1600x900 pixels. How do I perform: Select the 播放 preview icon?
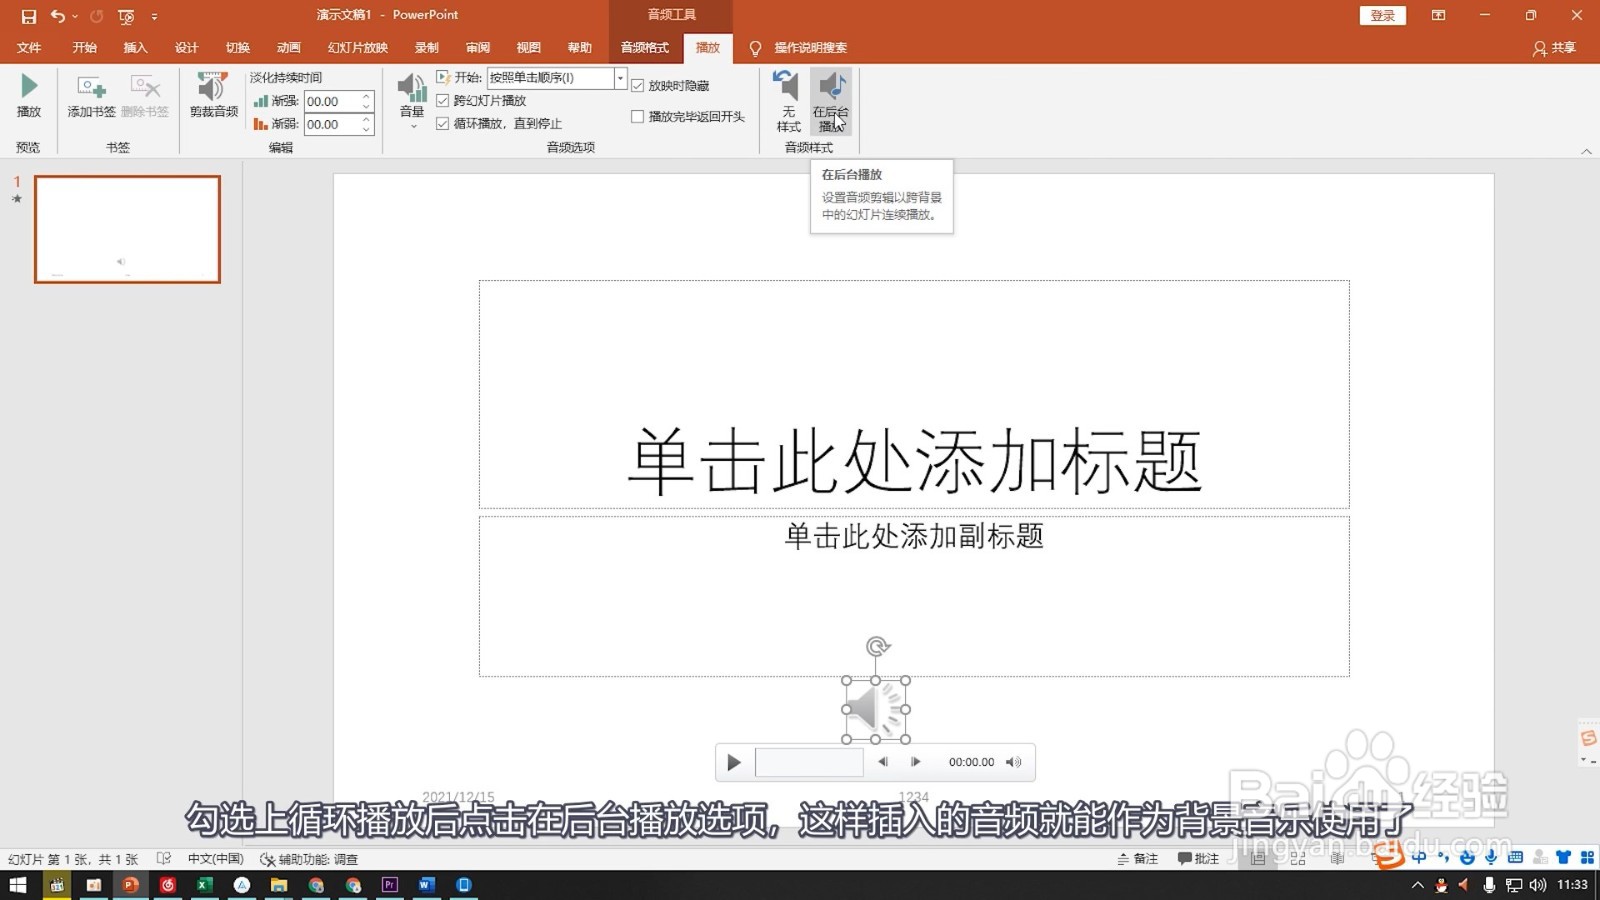click(28, 97)
